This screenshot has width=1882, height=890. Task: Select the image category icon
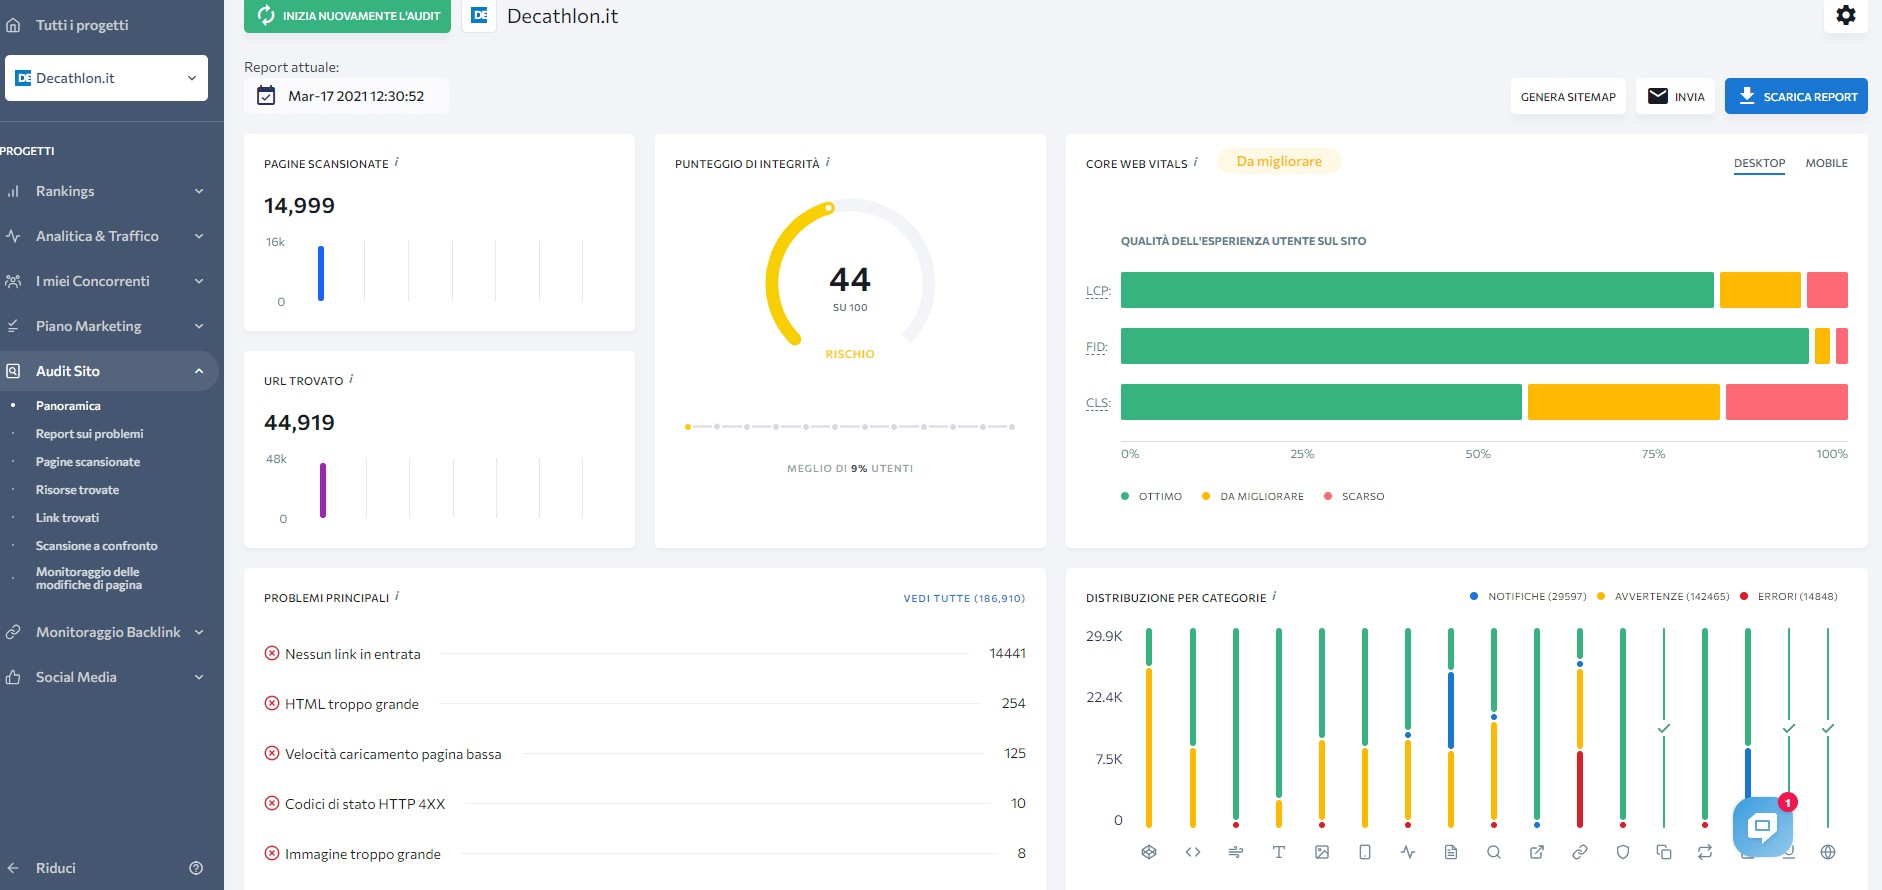click(x=1322, y=852)
